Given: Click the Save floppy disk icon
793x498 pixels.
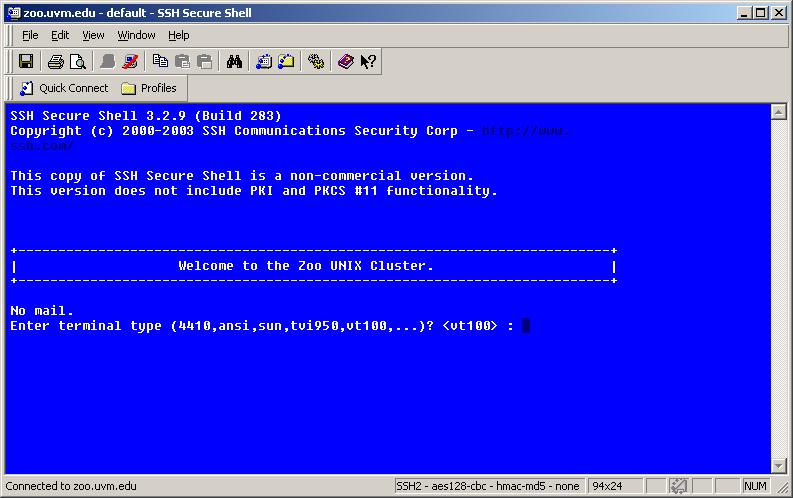Looking at the screenshot, I should click(26, 62).
